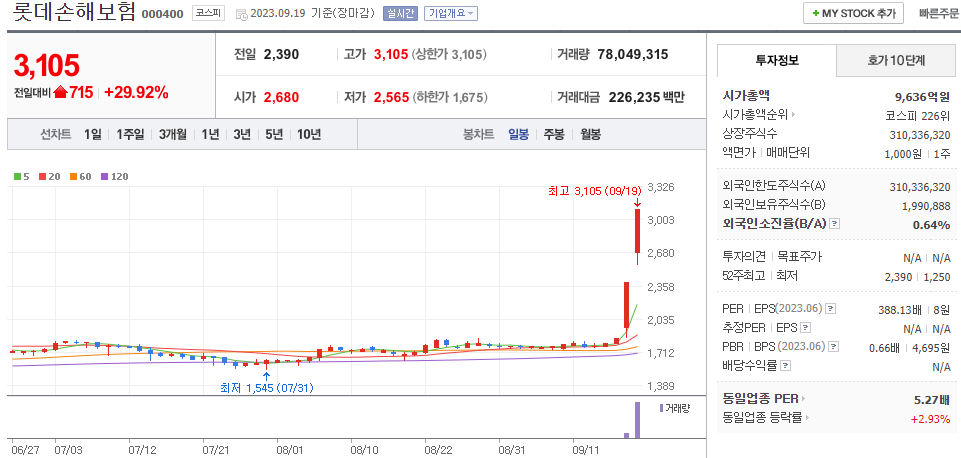Image resolution: width=961 pixels, height=458 pixels.
Task: Select the 10년 line chart period
Action: (309, 134)
